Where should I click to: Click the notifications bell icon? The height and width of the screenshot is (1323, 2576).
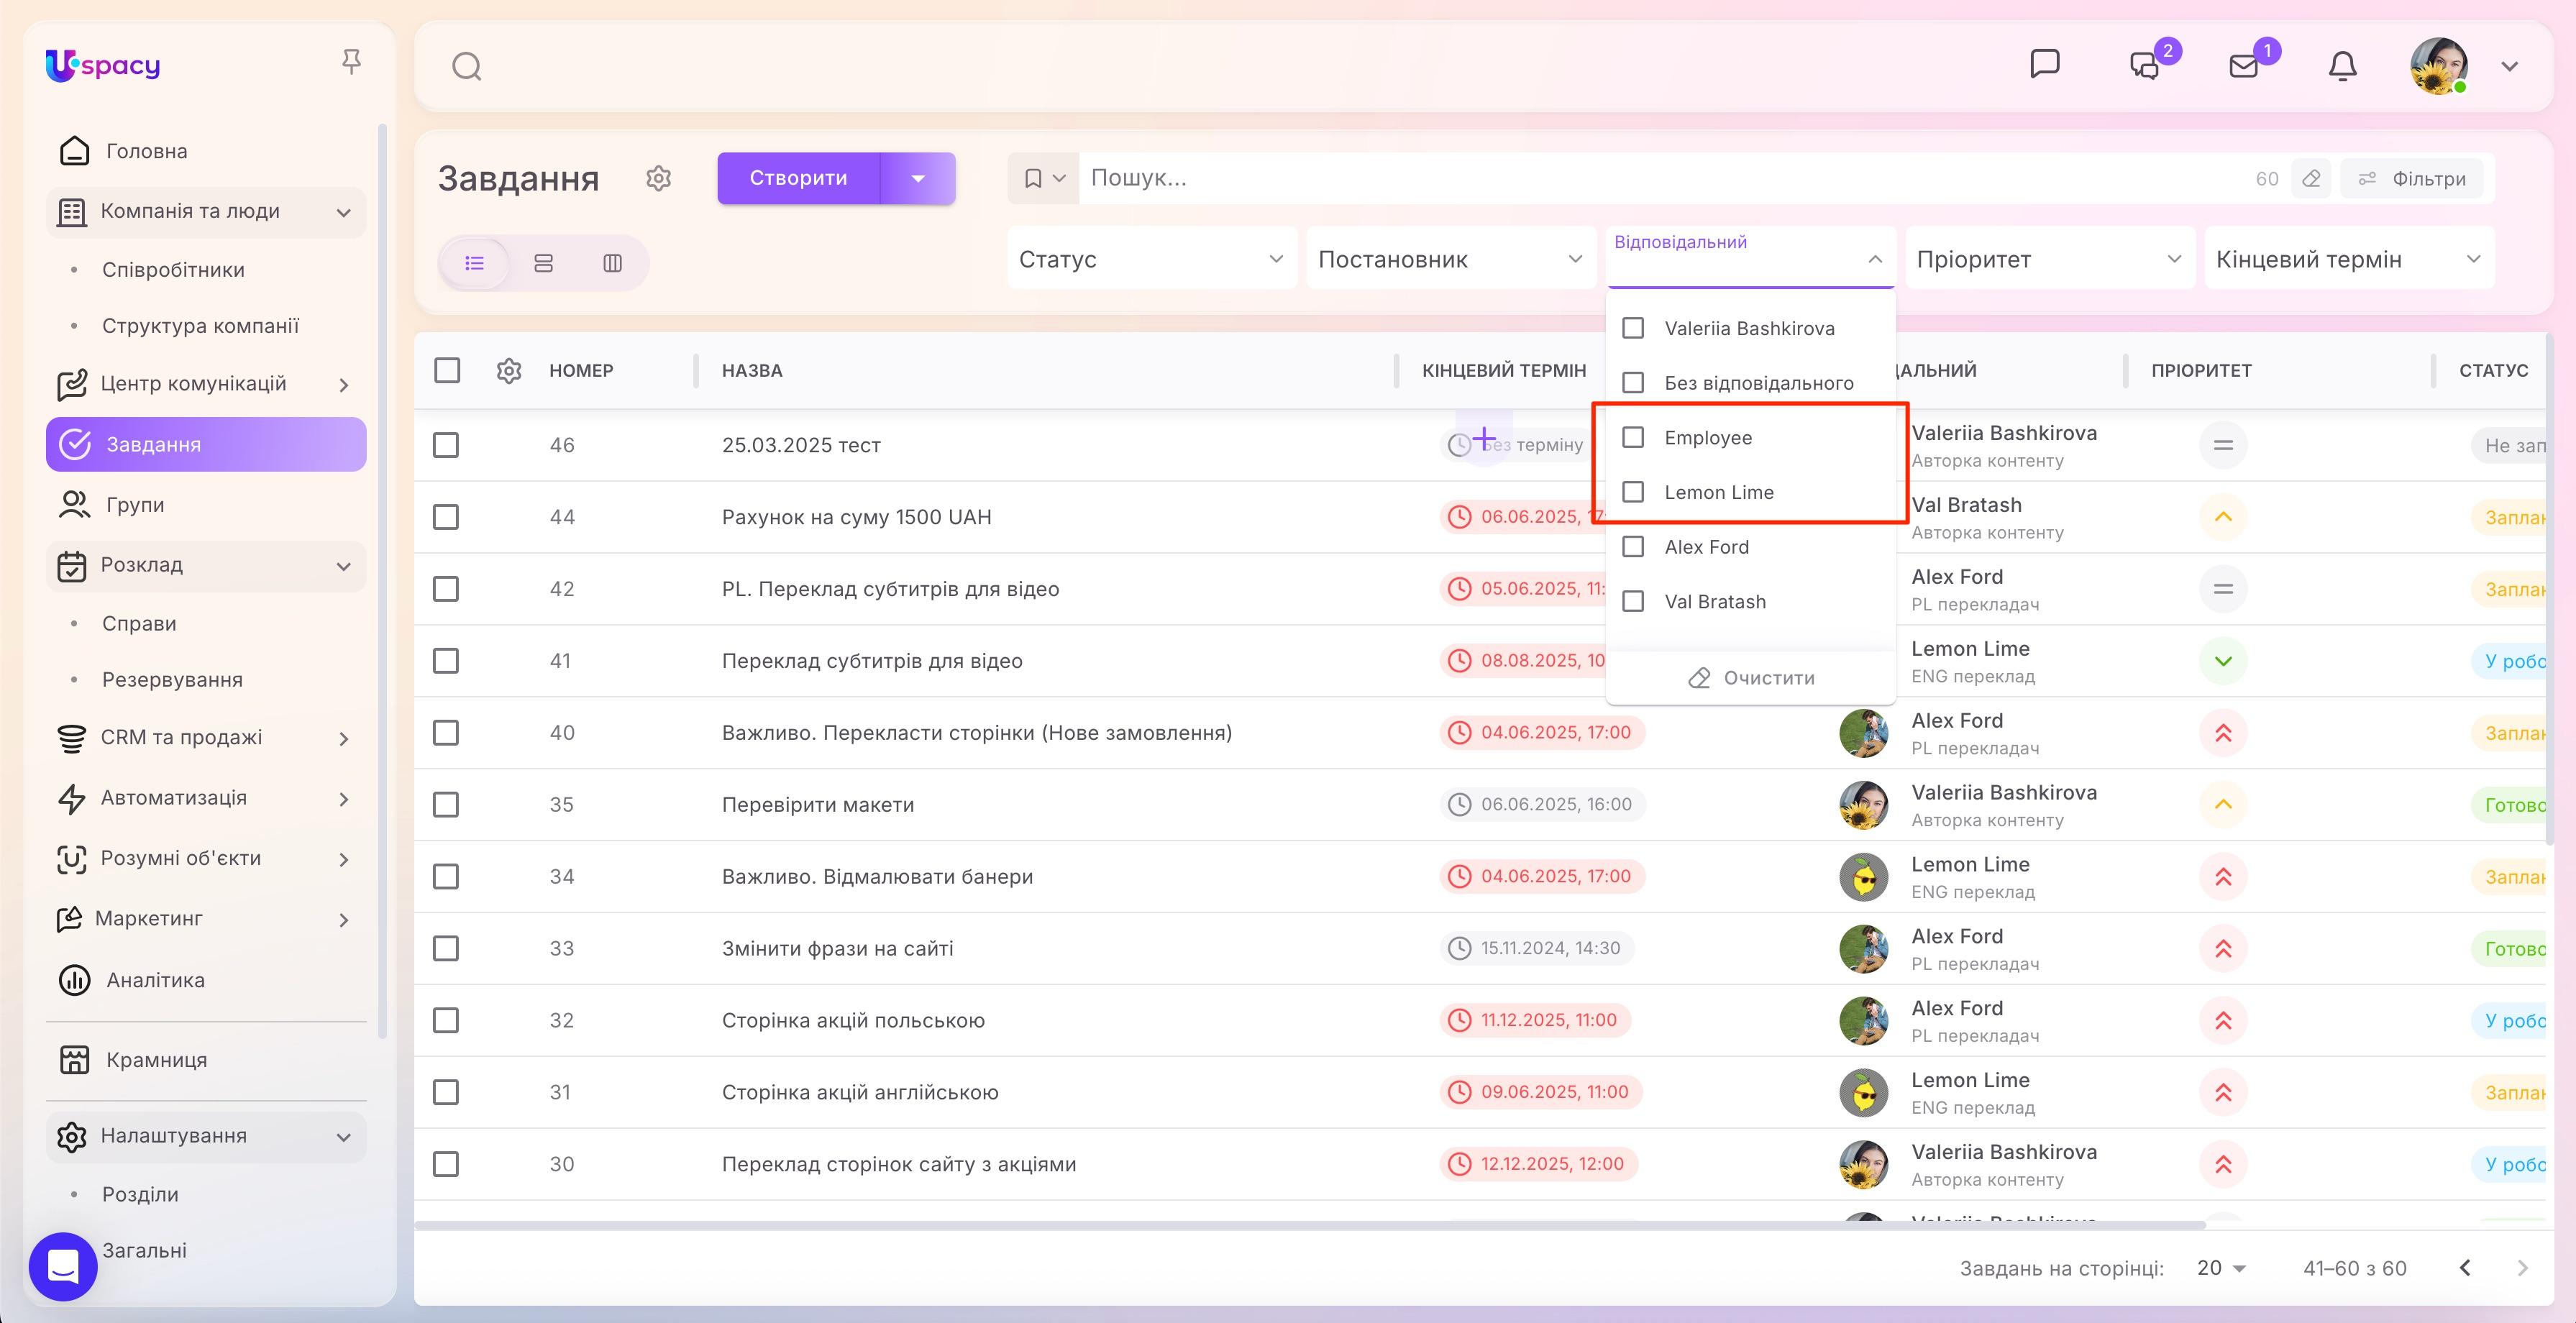2342,66
